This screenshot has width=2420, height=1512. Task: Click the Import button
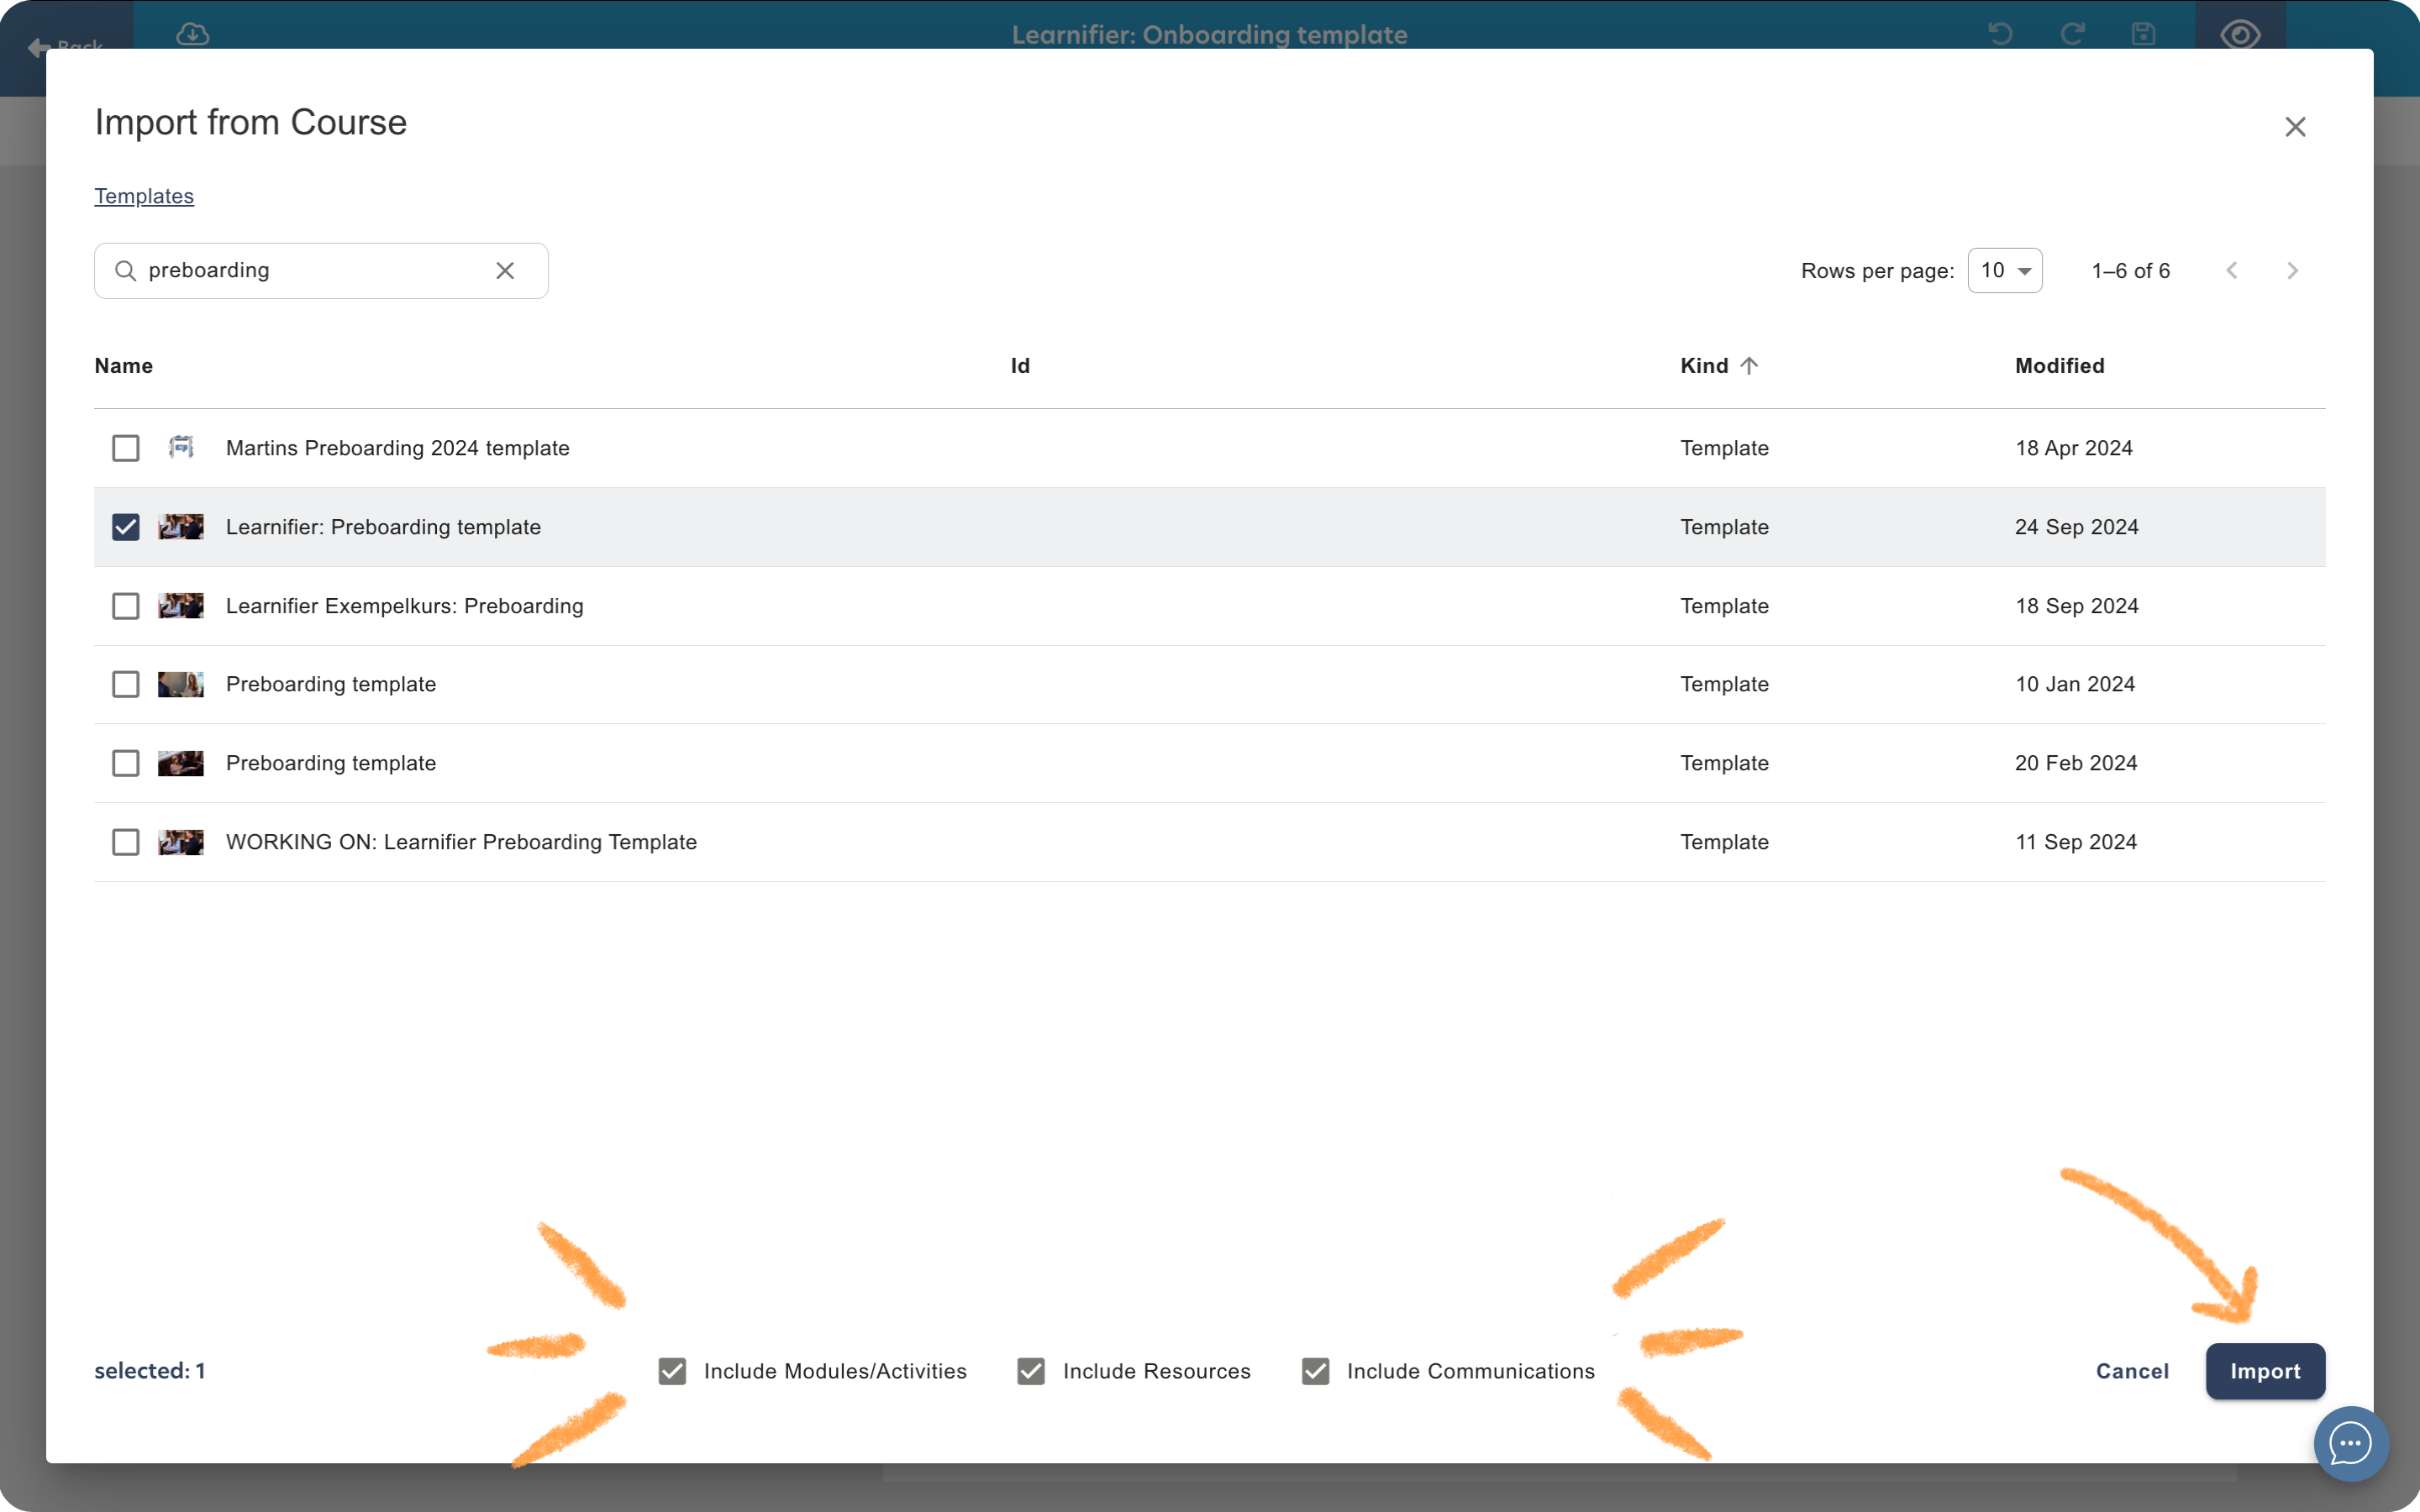tap(2265, 1371)
